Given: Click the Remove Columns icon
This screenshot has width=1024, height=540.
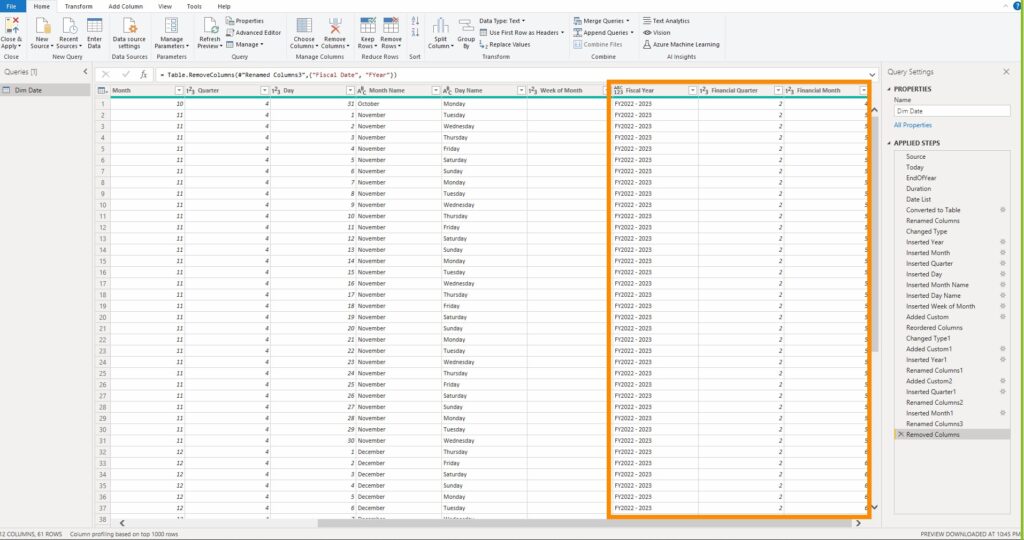Looking at the screenshot, I should tap(335, 26).
